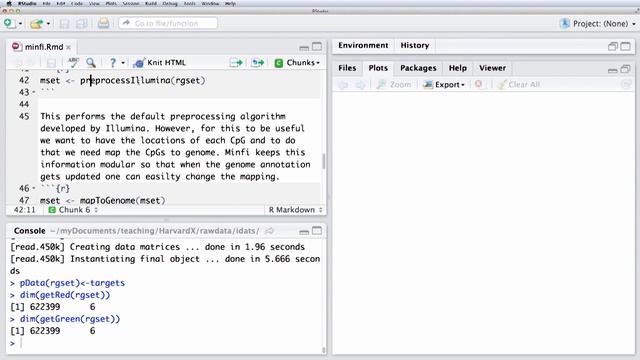
Task: Switch to the History tab
Action: click(415, 45)
